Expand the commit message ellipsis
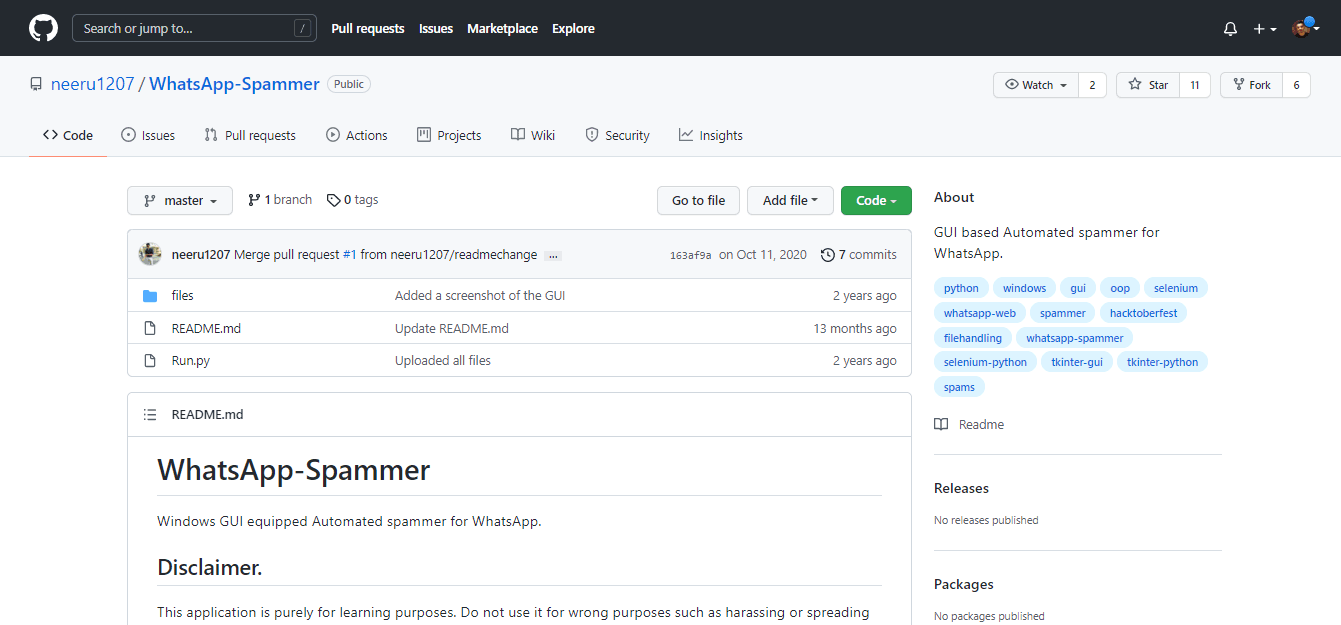Viewport: 1341px width, 625px height. click(553, 256)
